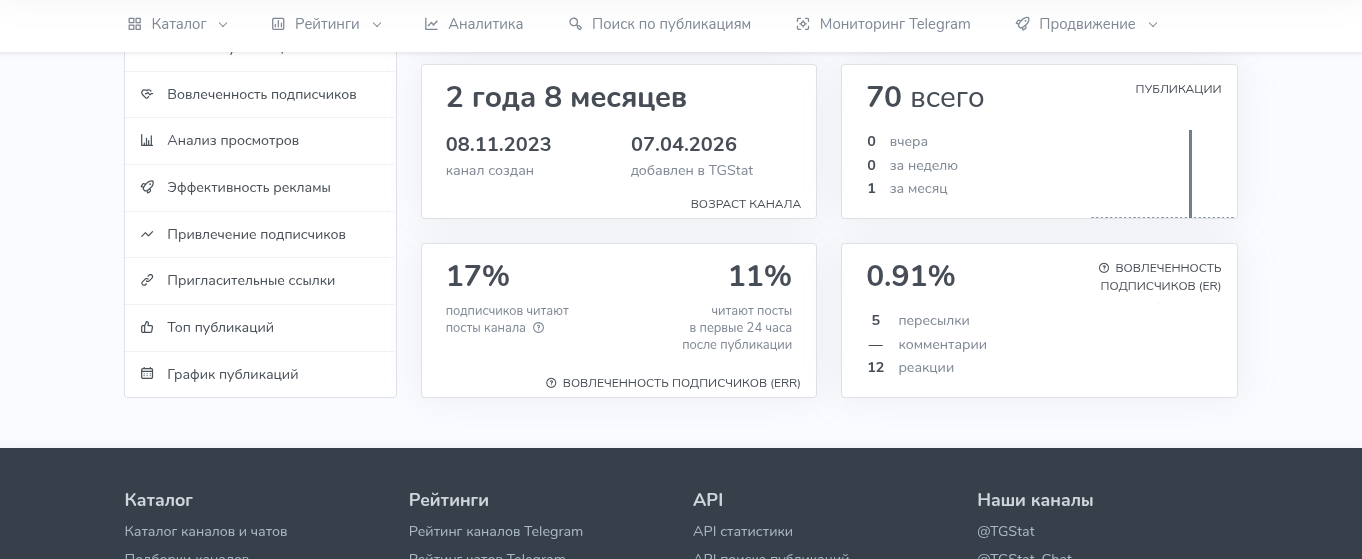Expand the Рейтинги dropdown chevron
Screen dimensions: 1362x559
click(377, 24)
